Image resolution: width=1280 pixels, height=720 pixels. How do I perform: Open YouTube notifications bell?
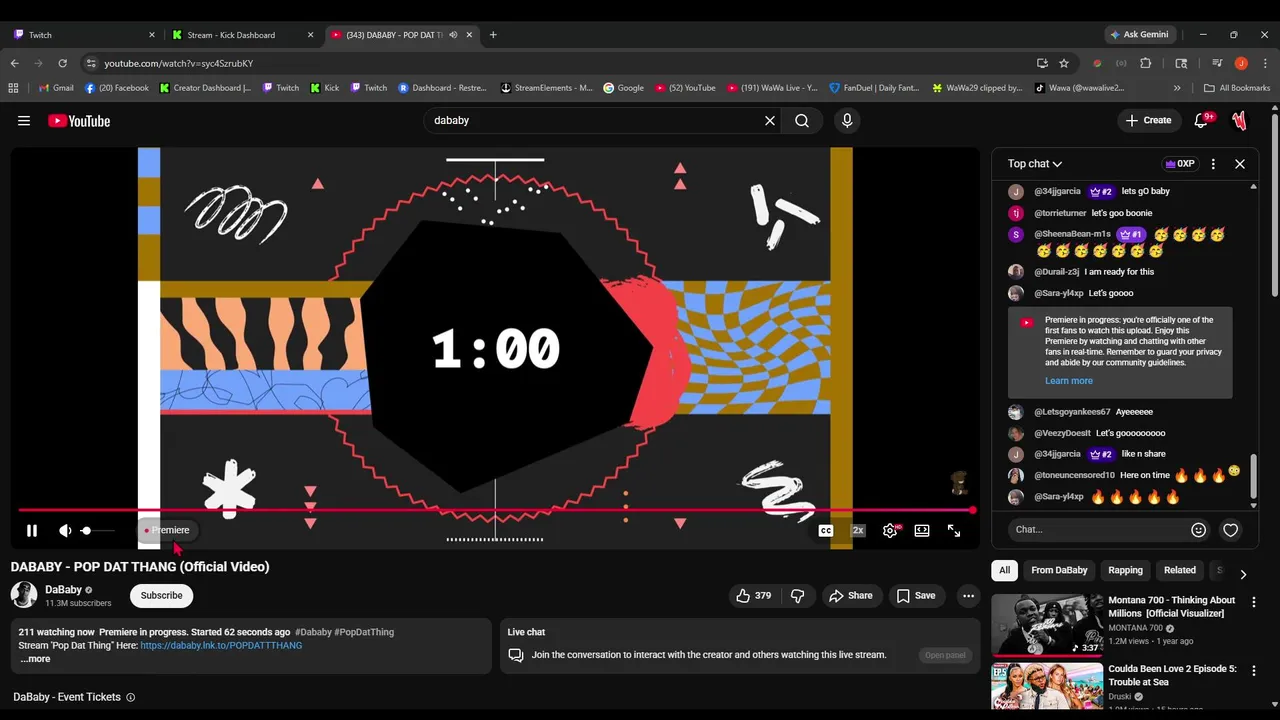point(1202,120)
